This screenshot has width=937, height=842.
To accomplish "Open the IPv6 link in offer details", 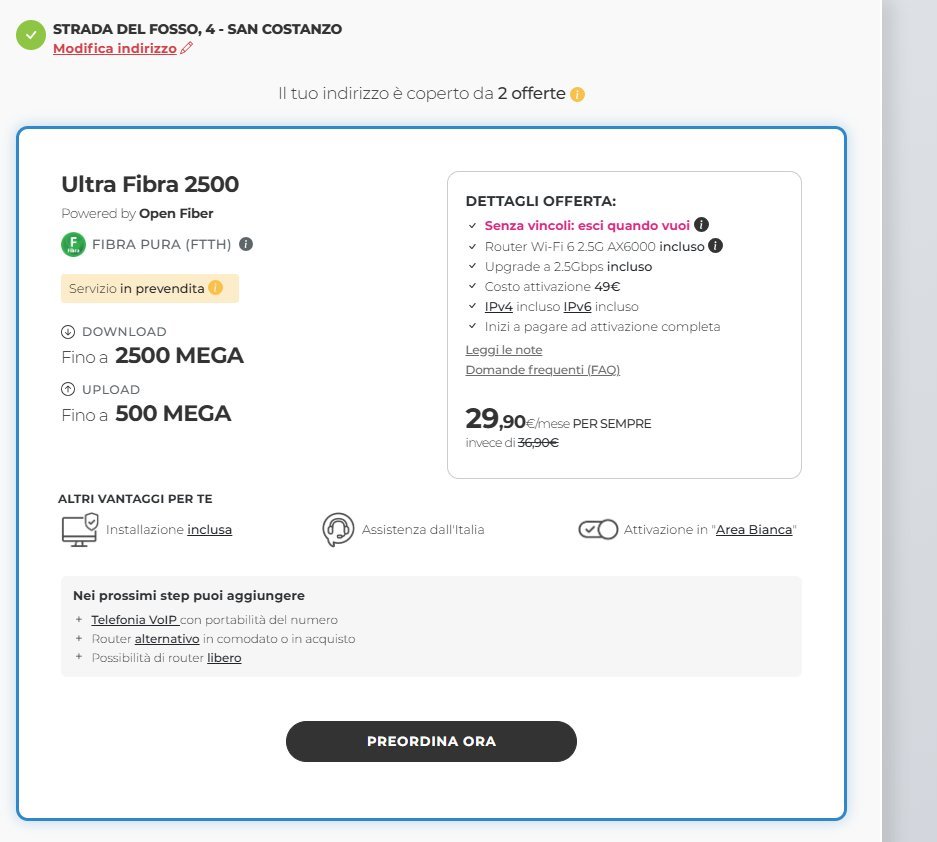I will (x=578, y=307).
